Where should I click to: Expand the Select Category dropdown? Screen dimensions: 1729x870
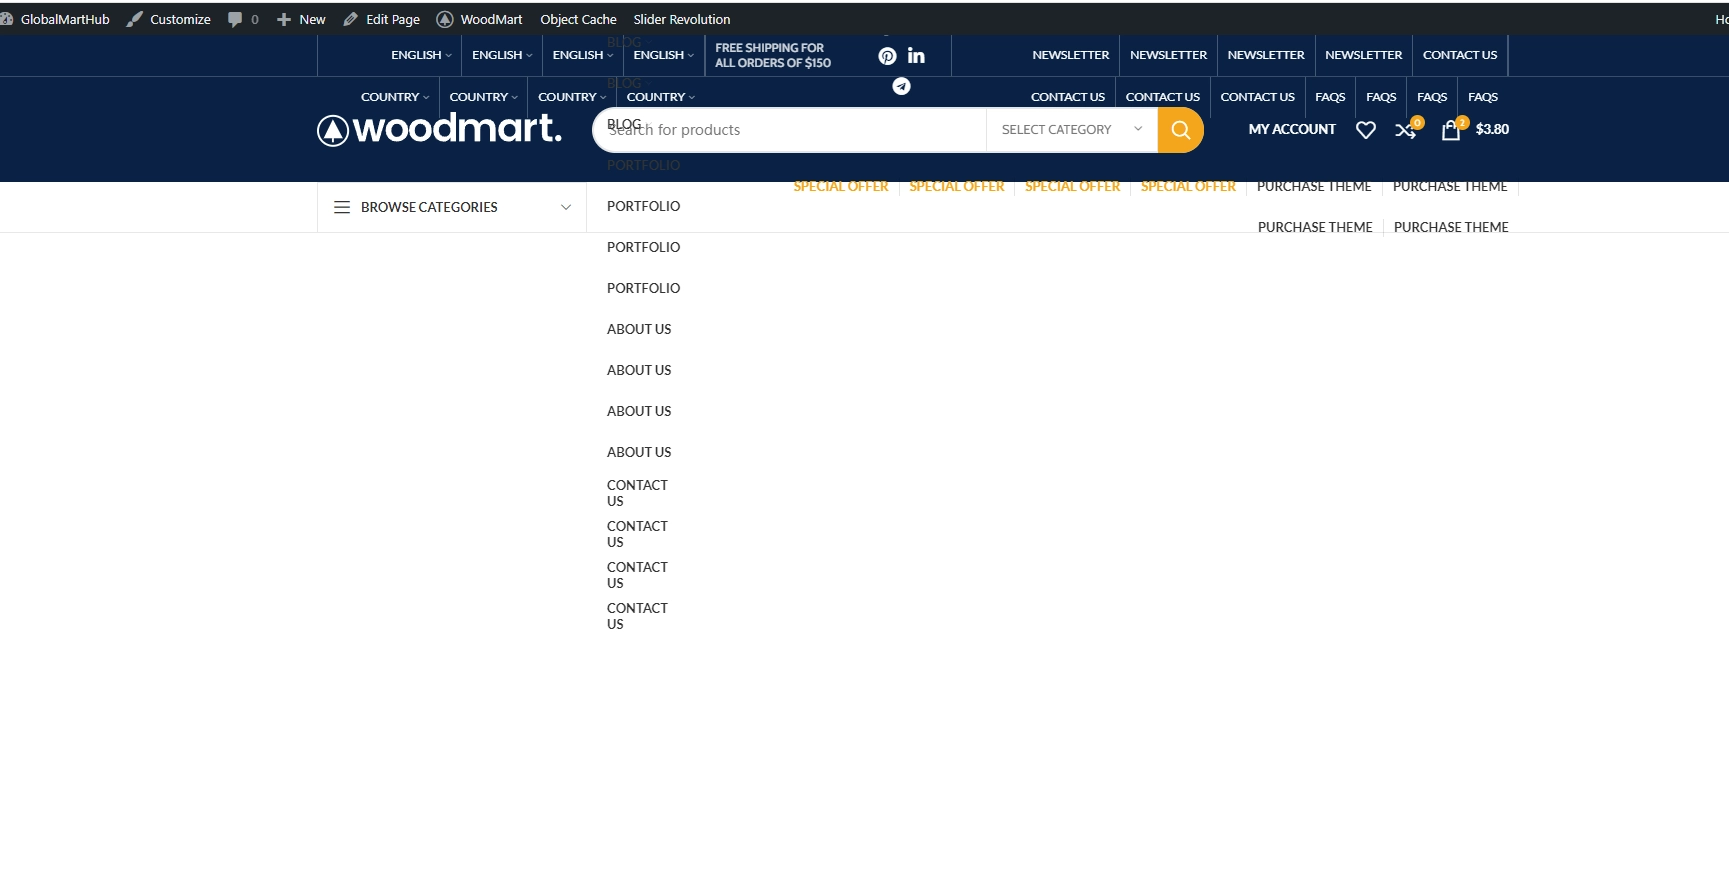pos(1072,130)
